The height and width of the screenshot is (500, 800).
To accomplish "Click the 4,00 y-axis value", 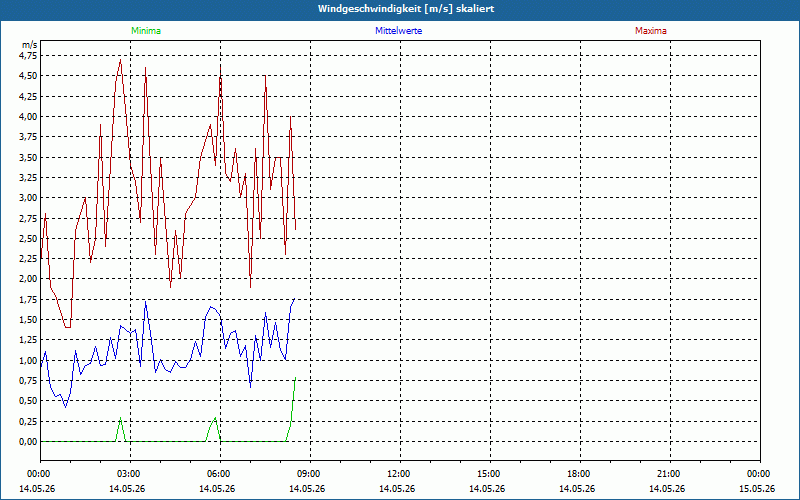I will (x=28, y=116).
